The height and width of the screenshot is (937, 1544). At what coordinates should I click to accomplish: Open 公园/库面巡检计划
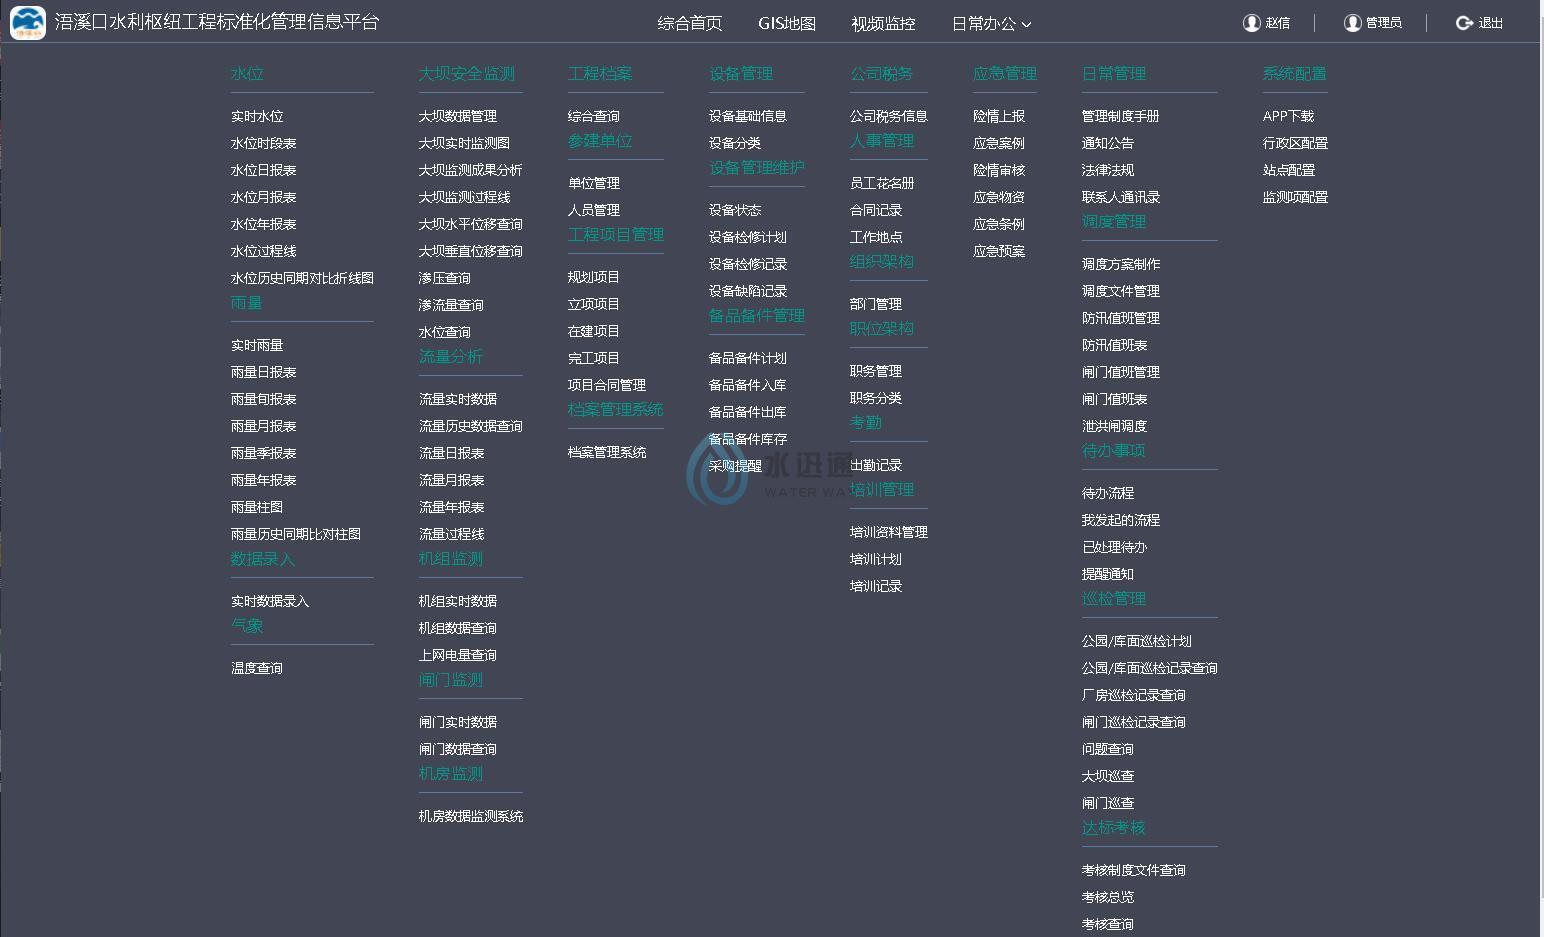pos(1137,641)
